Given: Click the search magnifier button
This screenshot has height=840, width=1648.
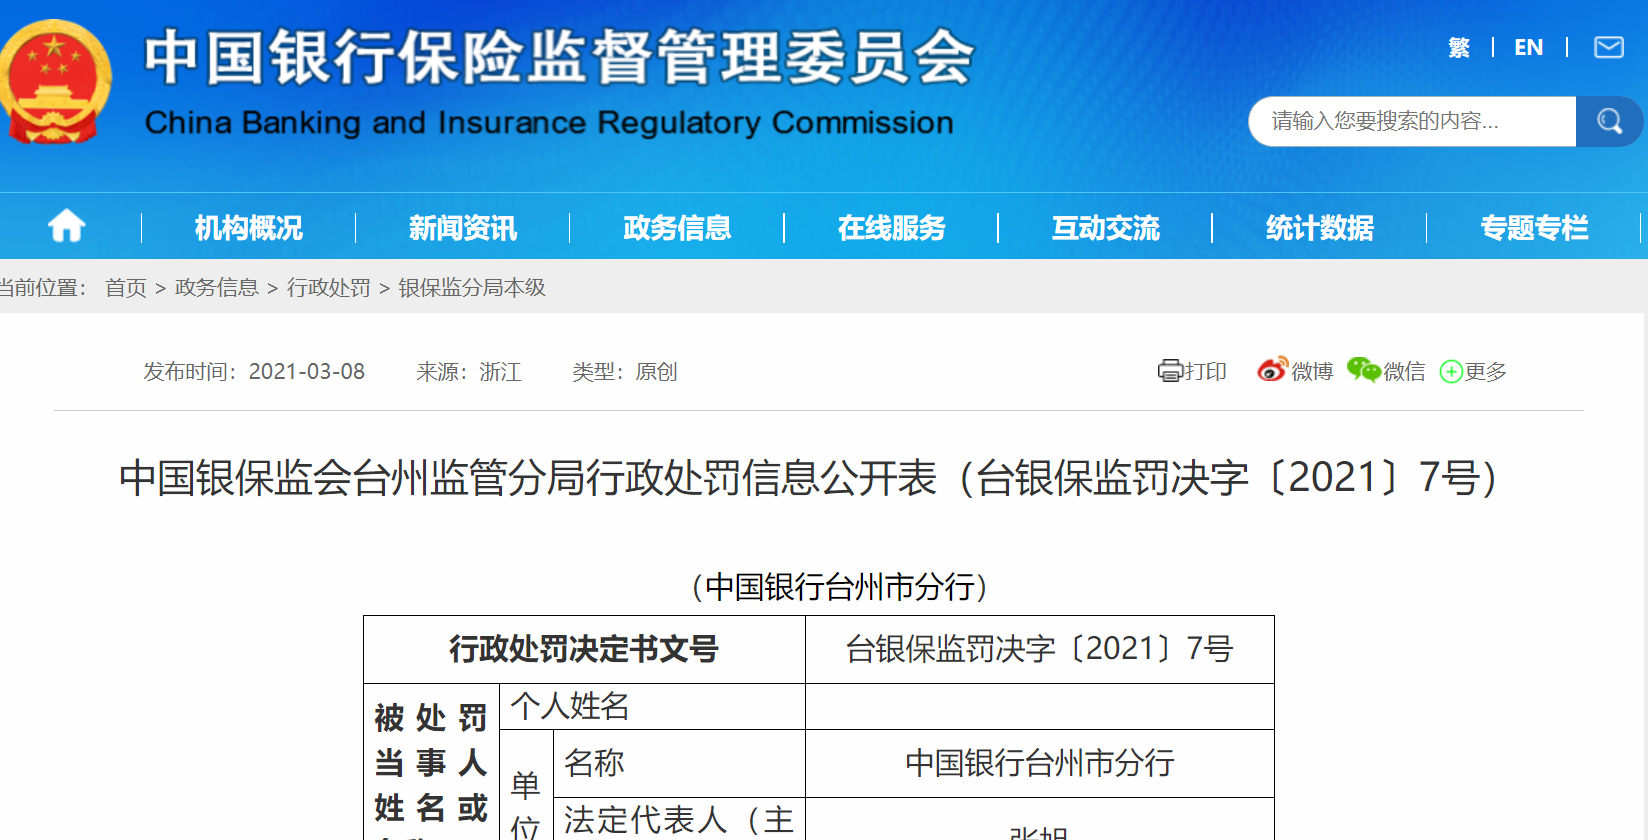Looking at the screenshot, I should coord(1609,121).
